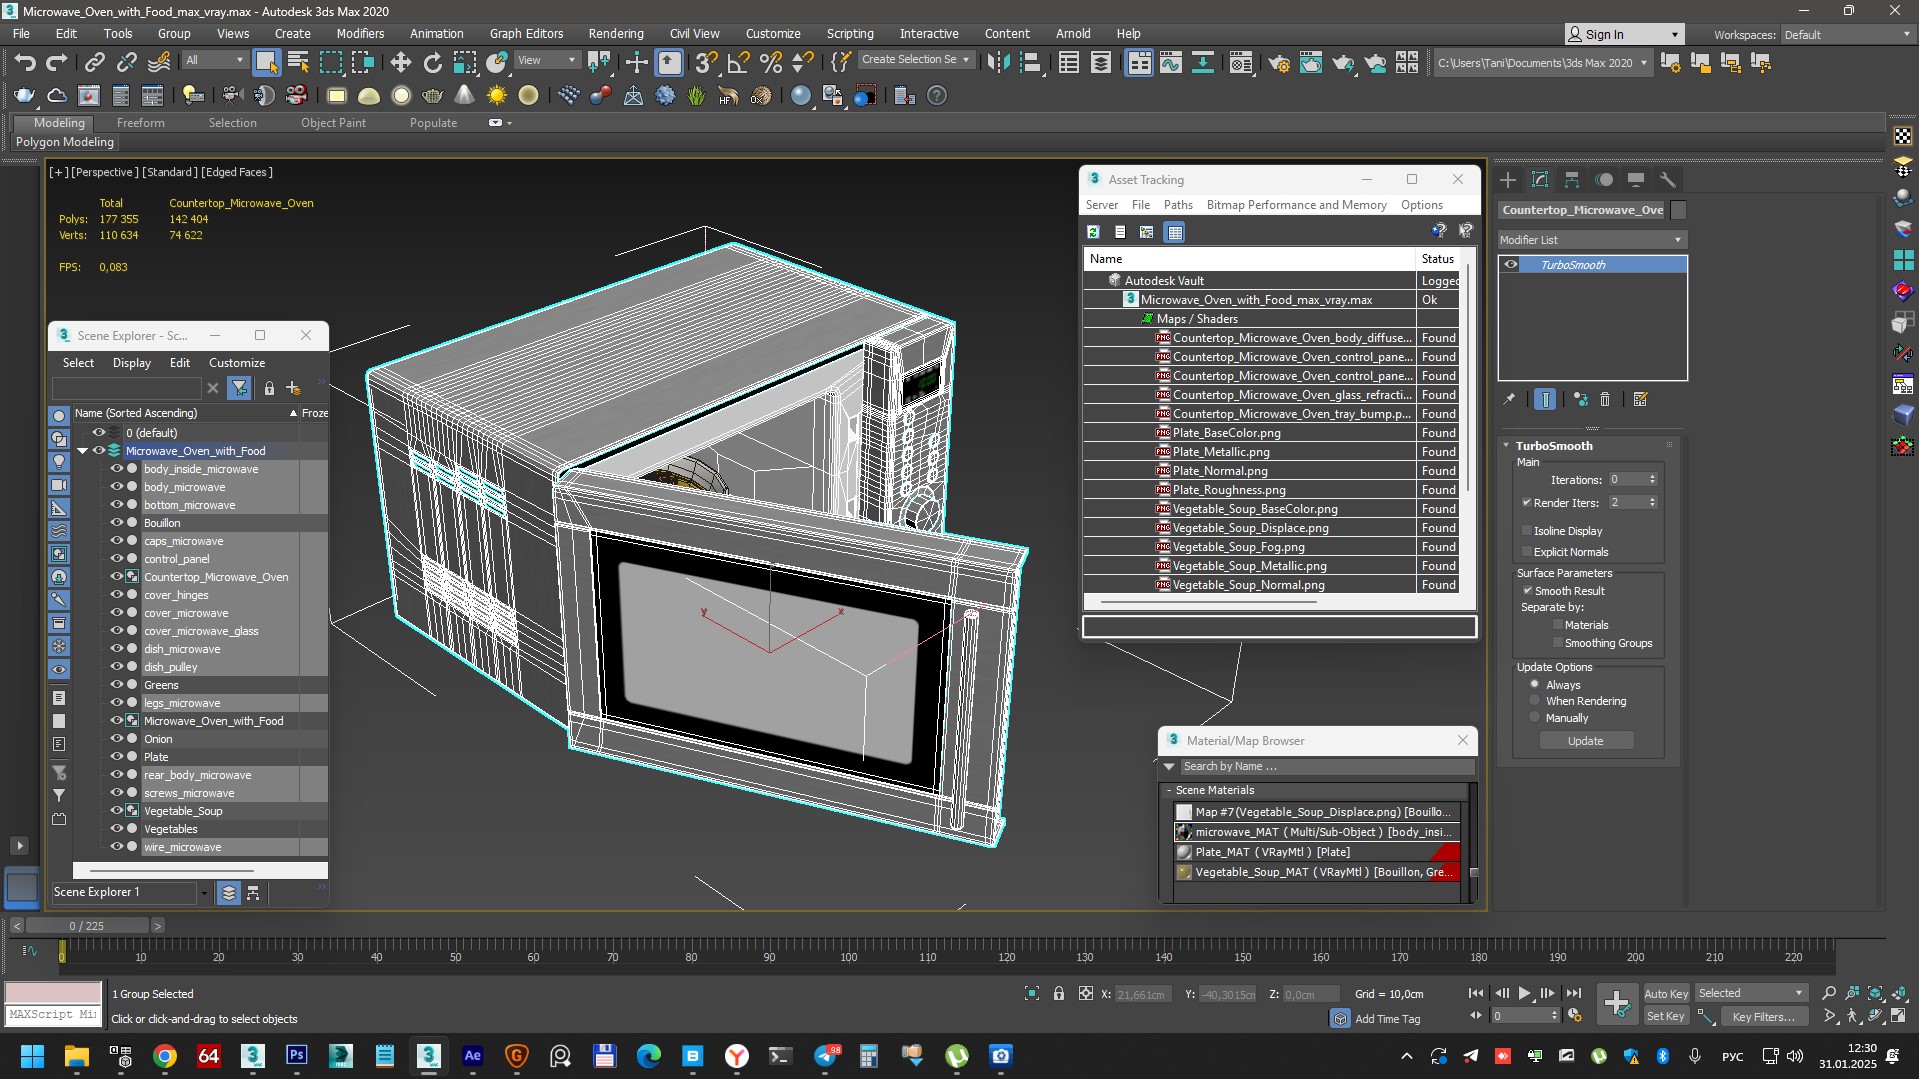
Task: Click the Mirror tool icon
Action: coord(997,62)
